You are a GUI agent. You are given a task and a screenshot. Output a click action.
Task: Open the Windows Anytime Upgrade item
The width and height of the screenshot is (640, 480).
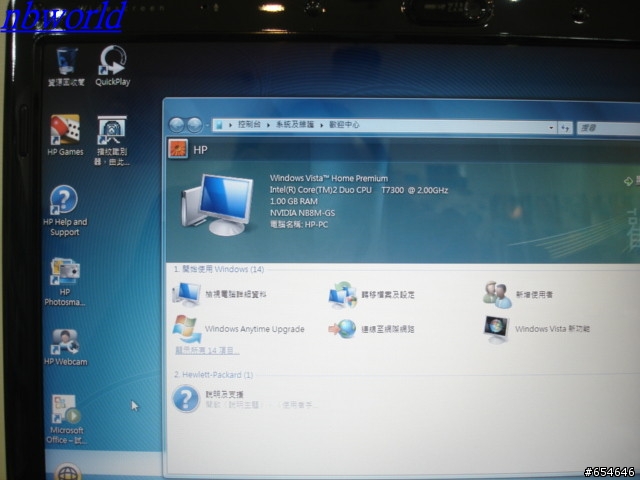(239, 329)
